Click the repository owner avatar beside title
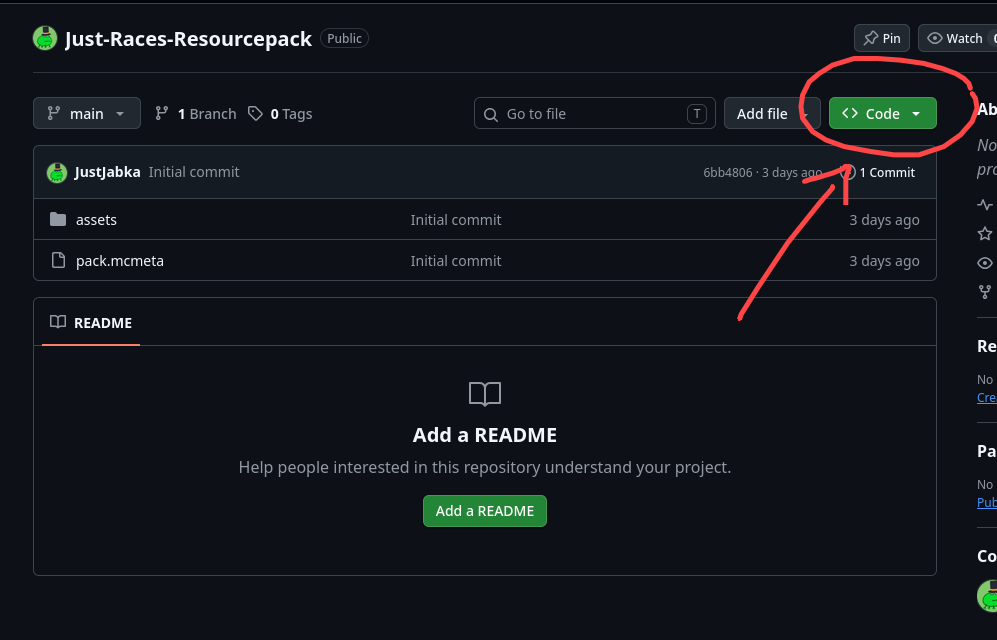This screenshot has height=640, width=997. (x=45, y=38)
